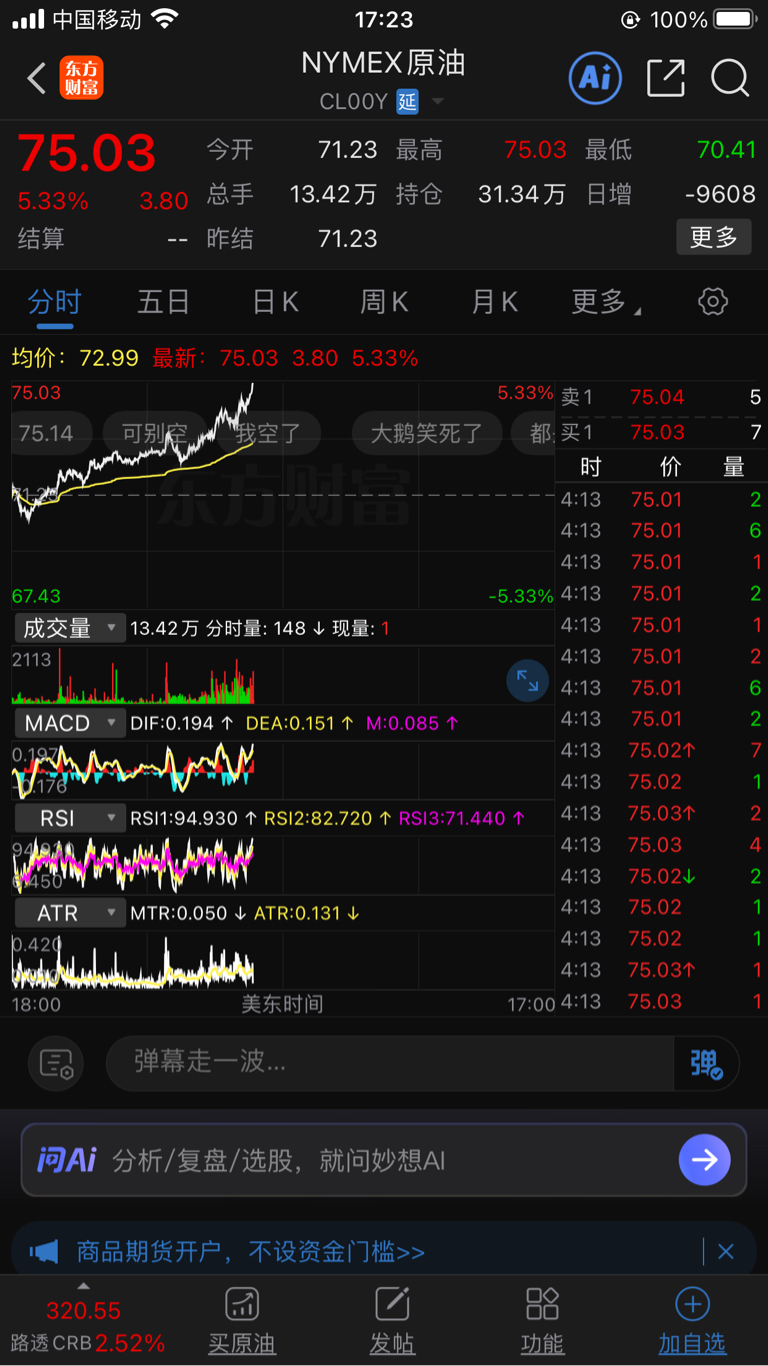Image resolution: width=768 pixels, height=1366 pixels.
Task: Go back with the left arrow
Action: [x=37, y=78]
